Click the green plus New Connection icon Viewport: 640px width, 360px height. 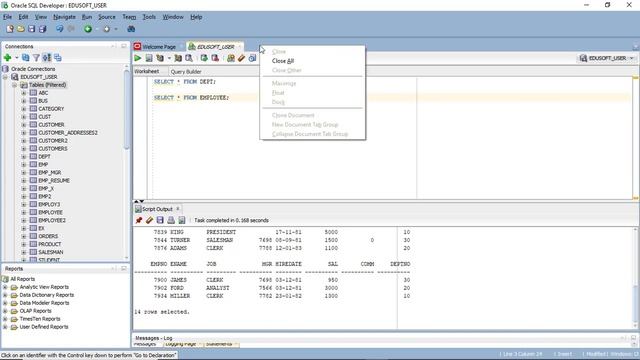(7, 58)
